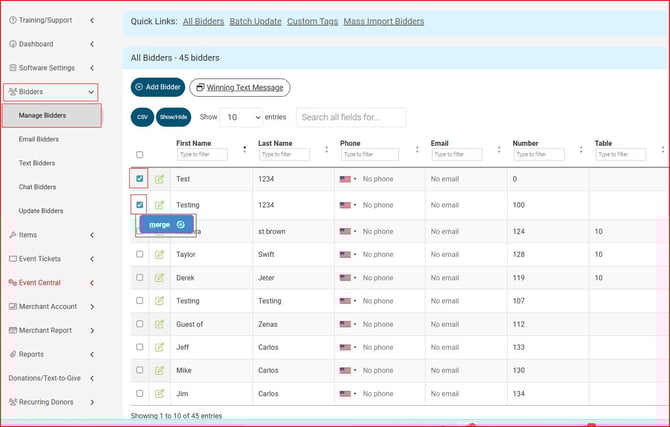670x427 pixels.
Task: Click edit icon for Mike Carlos row
Action: pyautogui.click(x=159, y=370)
